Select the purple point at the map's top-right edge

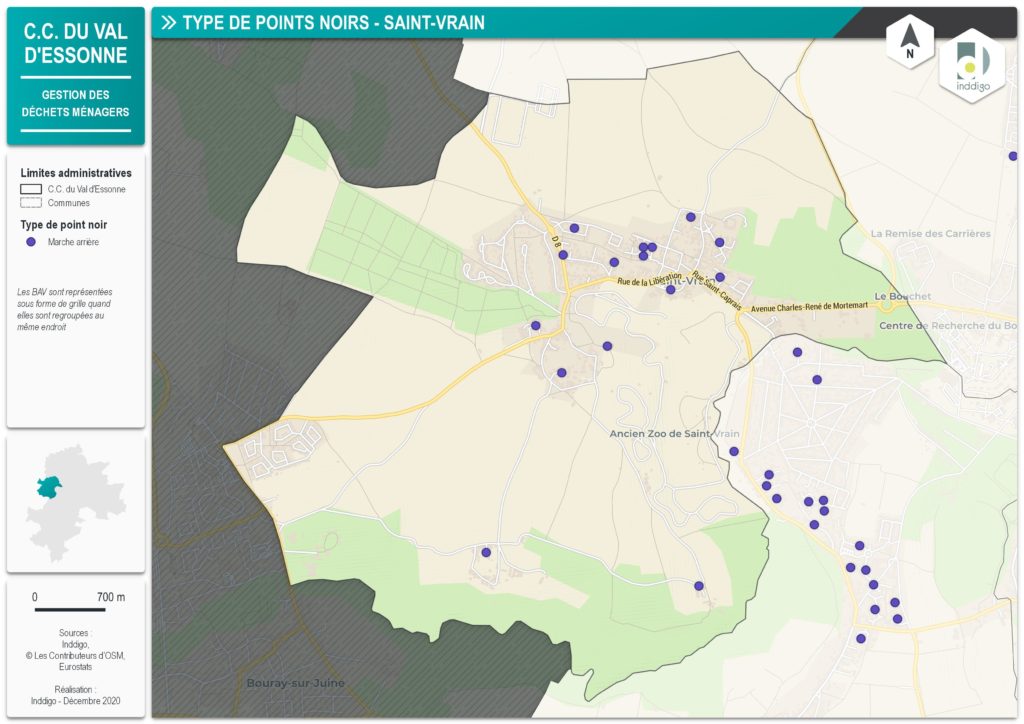click(x=1013, y=156)
